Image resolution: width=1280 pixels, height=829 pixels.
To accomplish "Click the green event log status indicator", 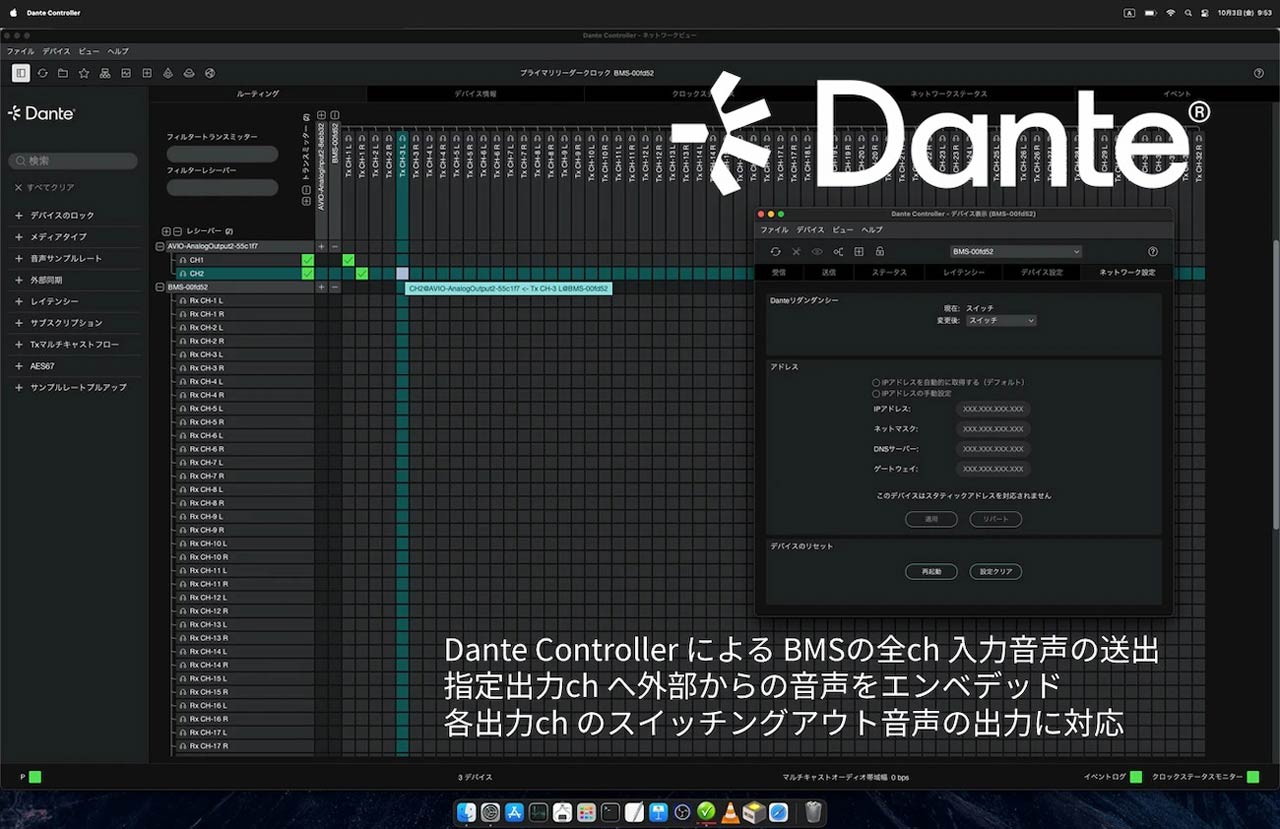I will (x=1136, y=777).
